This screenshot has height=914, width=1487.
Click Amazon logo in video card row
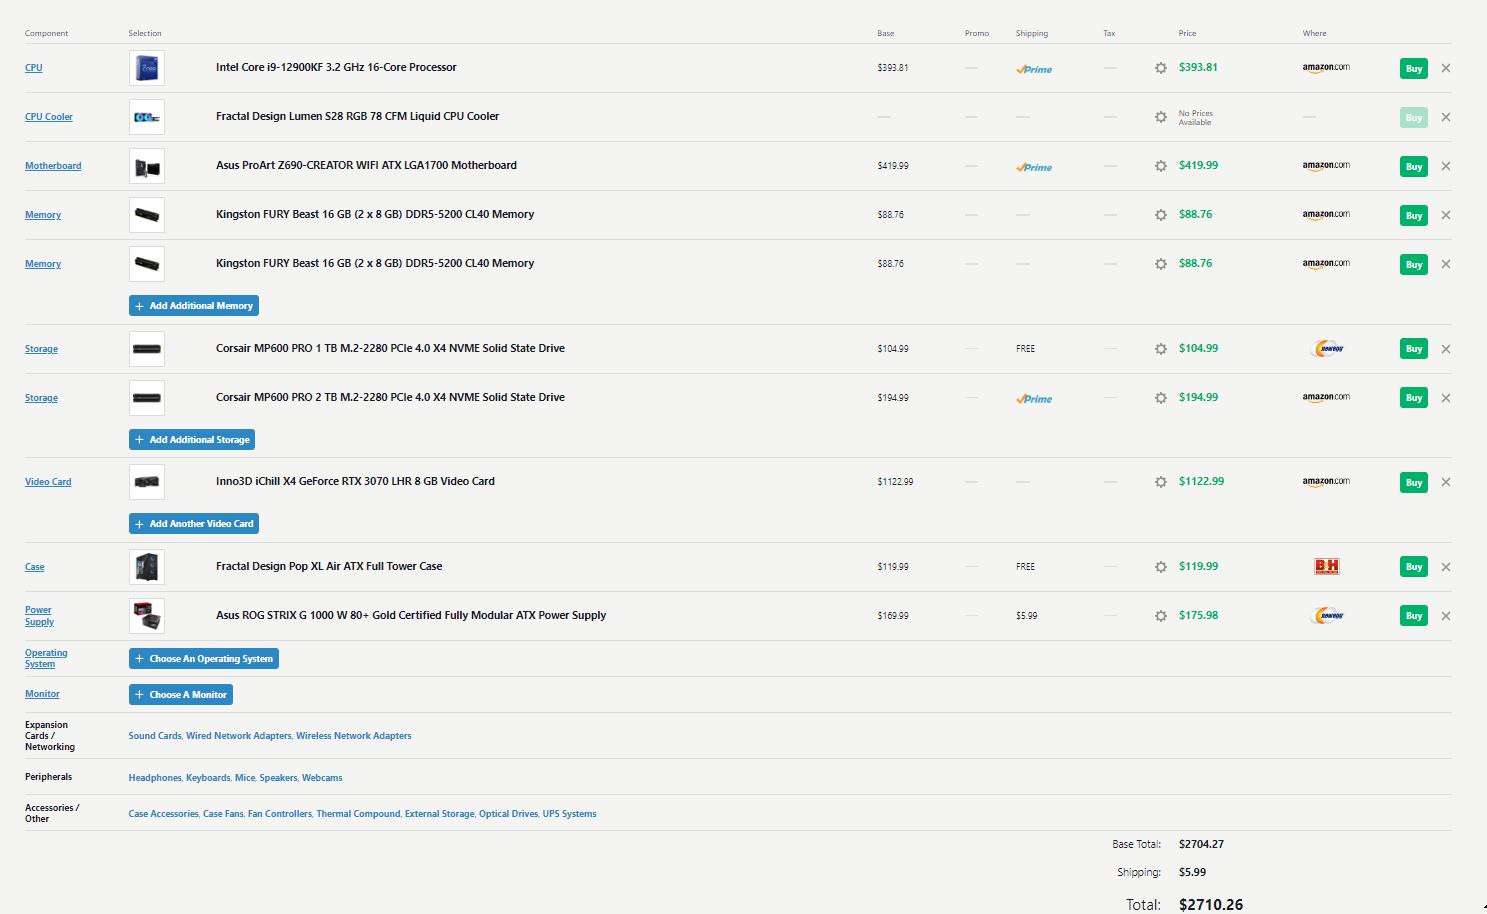click(1326, 482)
